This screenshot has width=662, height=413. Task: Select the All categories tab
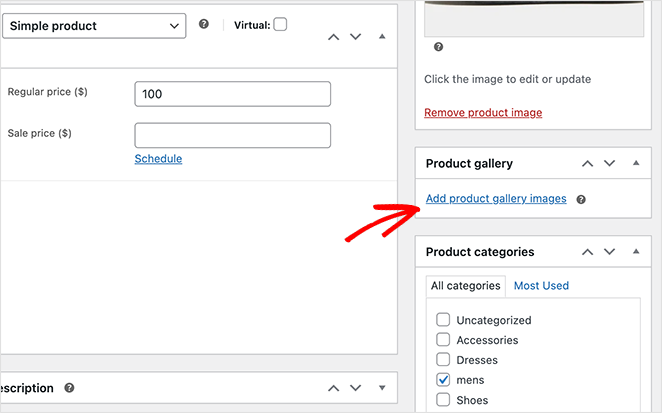click(465, 286)
